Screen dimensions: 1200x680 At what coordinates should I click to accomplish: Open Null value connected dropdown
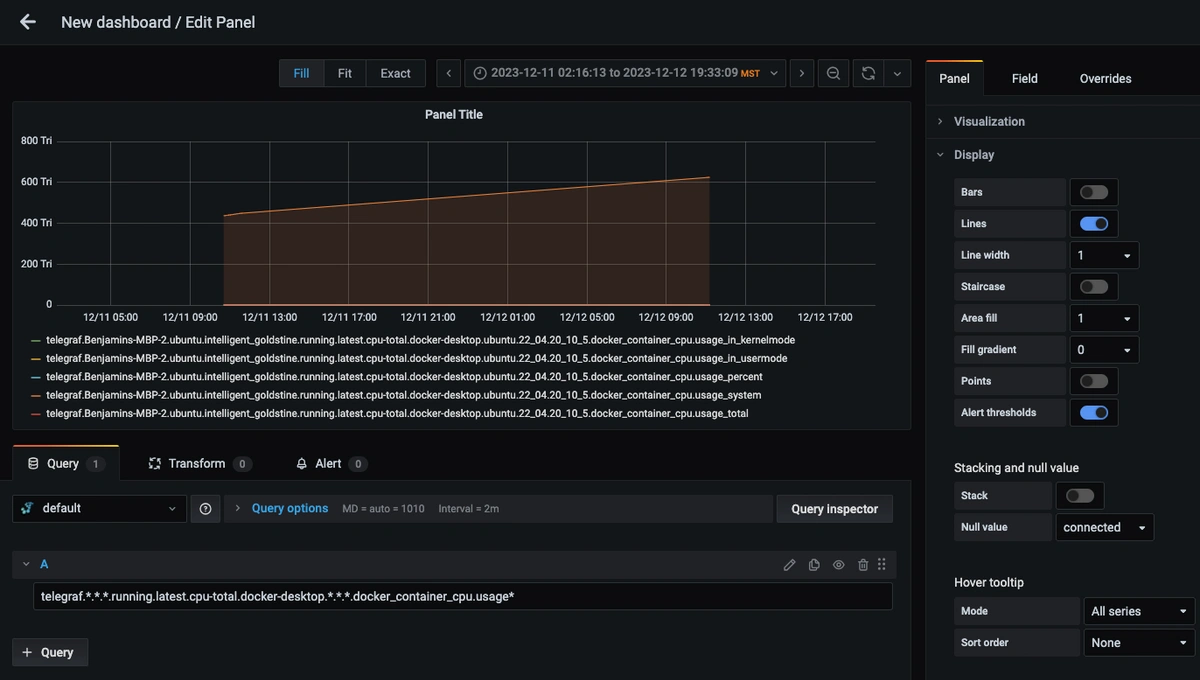1105,527
